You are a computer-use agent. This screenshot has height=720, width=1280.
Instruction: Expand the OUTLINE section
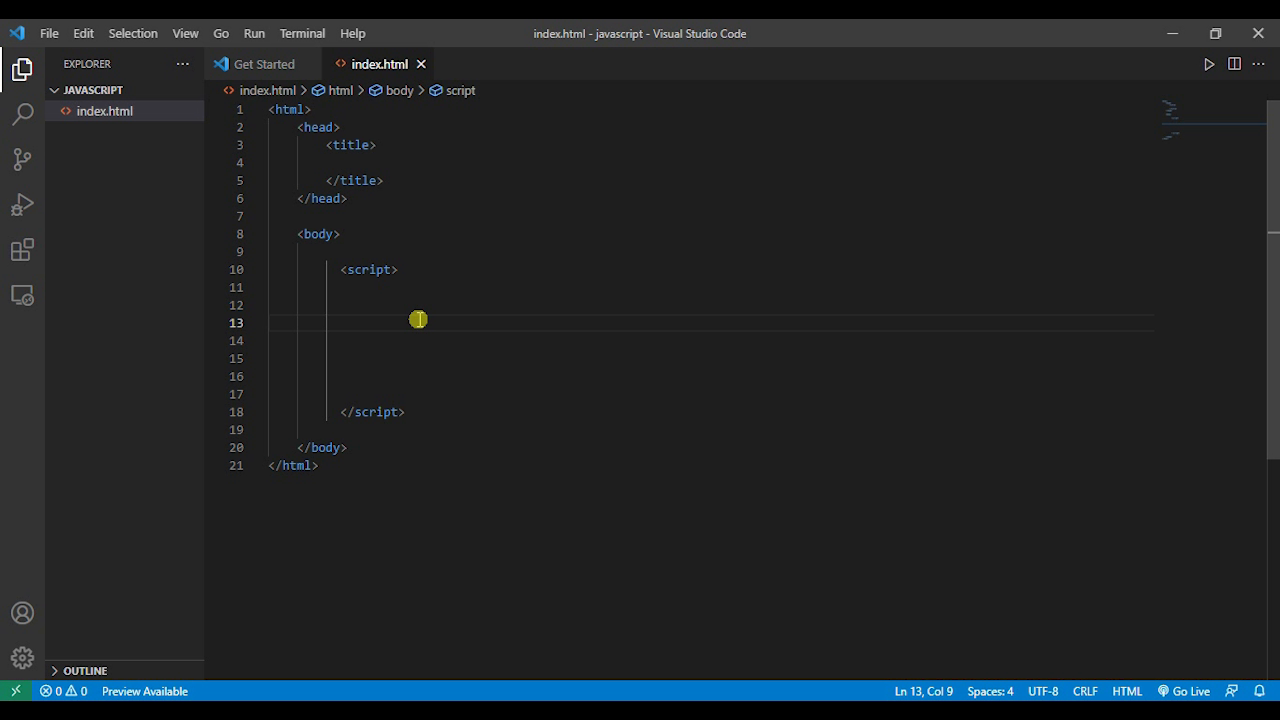85,671
